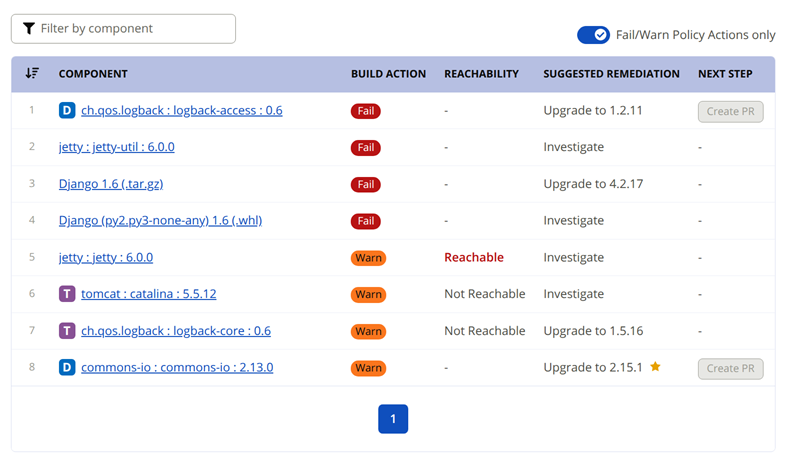The width and height of the screenshot is (793, 465).
Task: Open tomcat : catalina : 5.5.12 link
Action: pos(149,294)
